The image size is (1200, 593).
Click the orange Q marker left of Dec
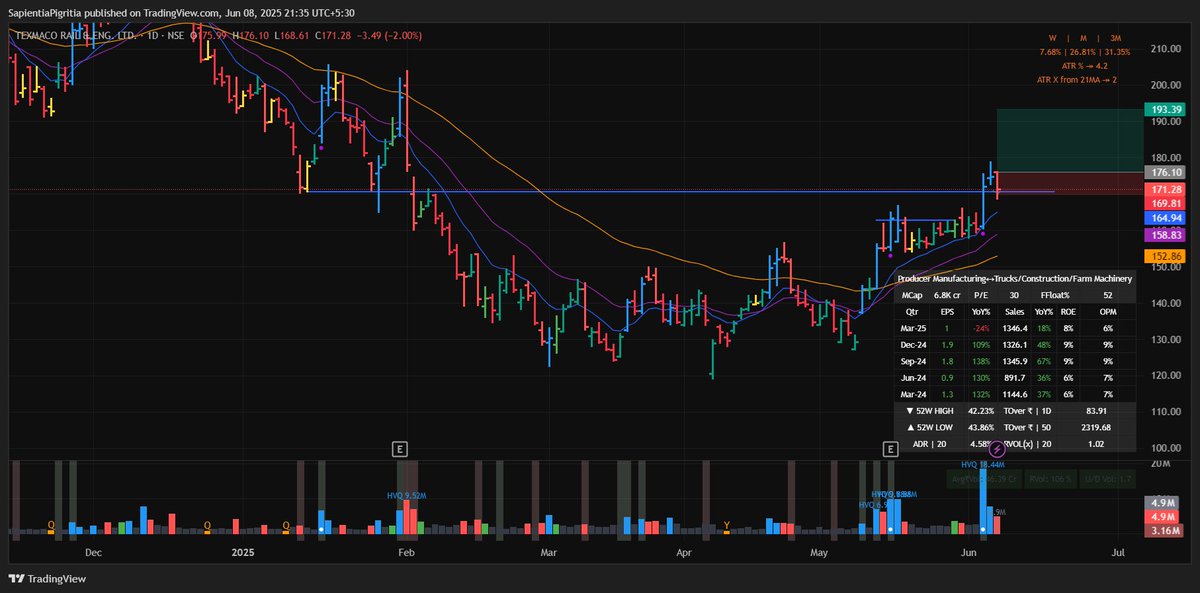[x=51, y=523]
